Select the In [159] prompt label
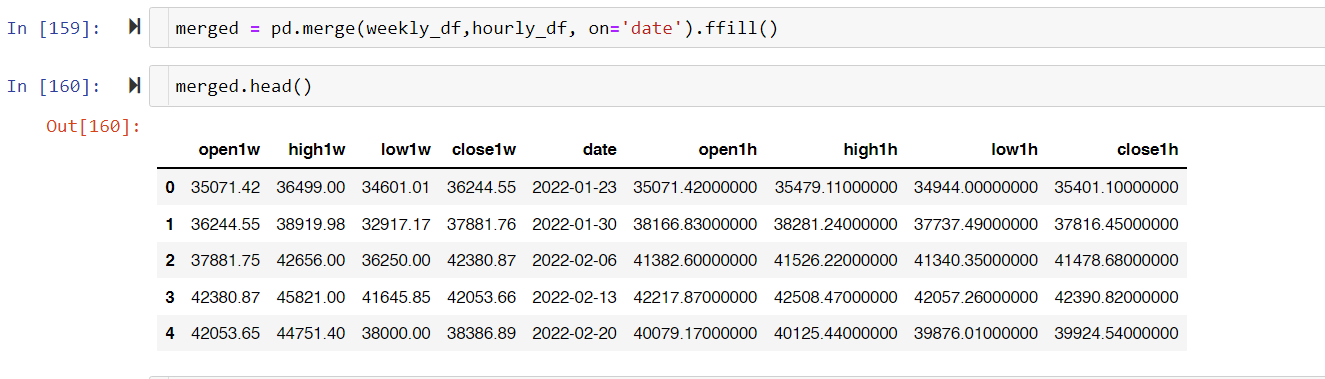 coord(53,28)
